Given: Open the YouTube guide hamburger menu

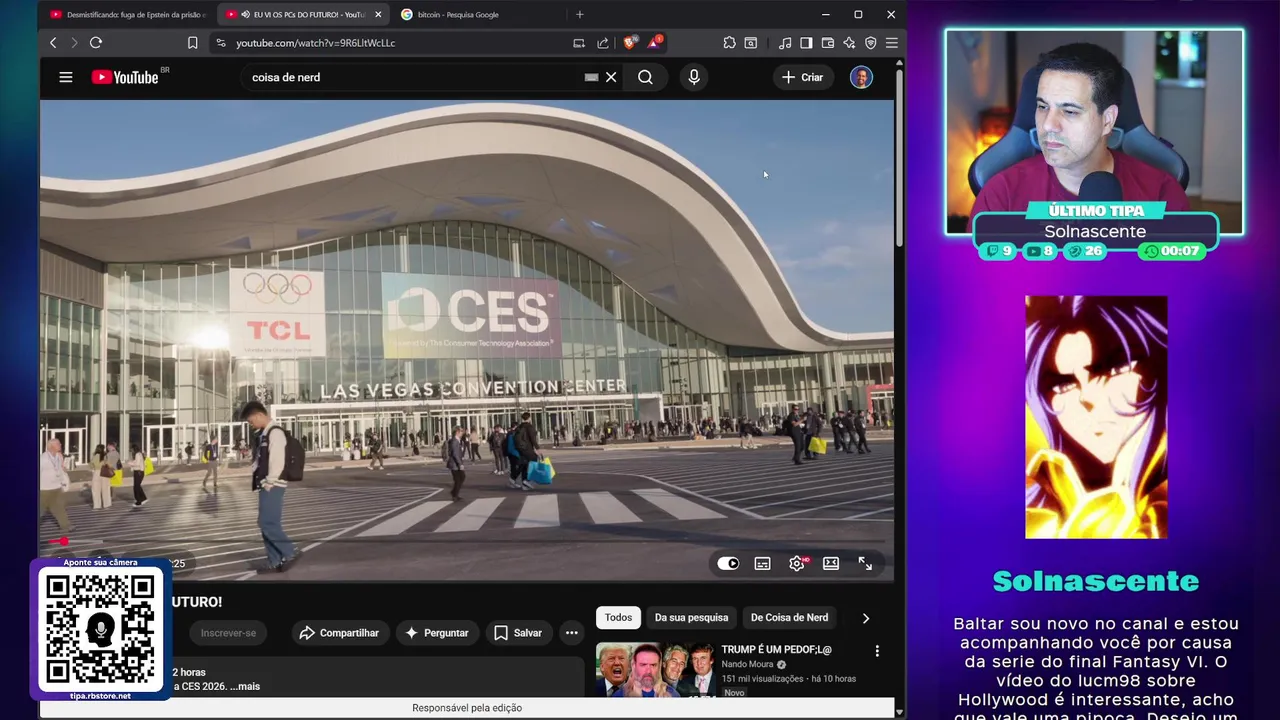Looking at the screenshot, I should click(66, 77).
